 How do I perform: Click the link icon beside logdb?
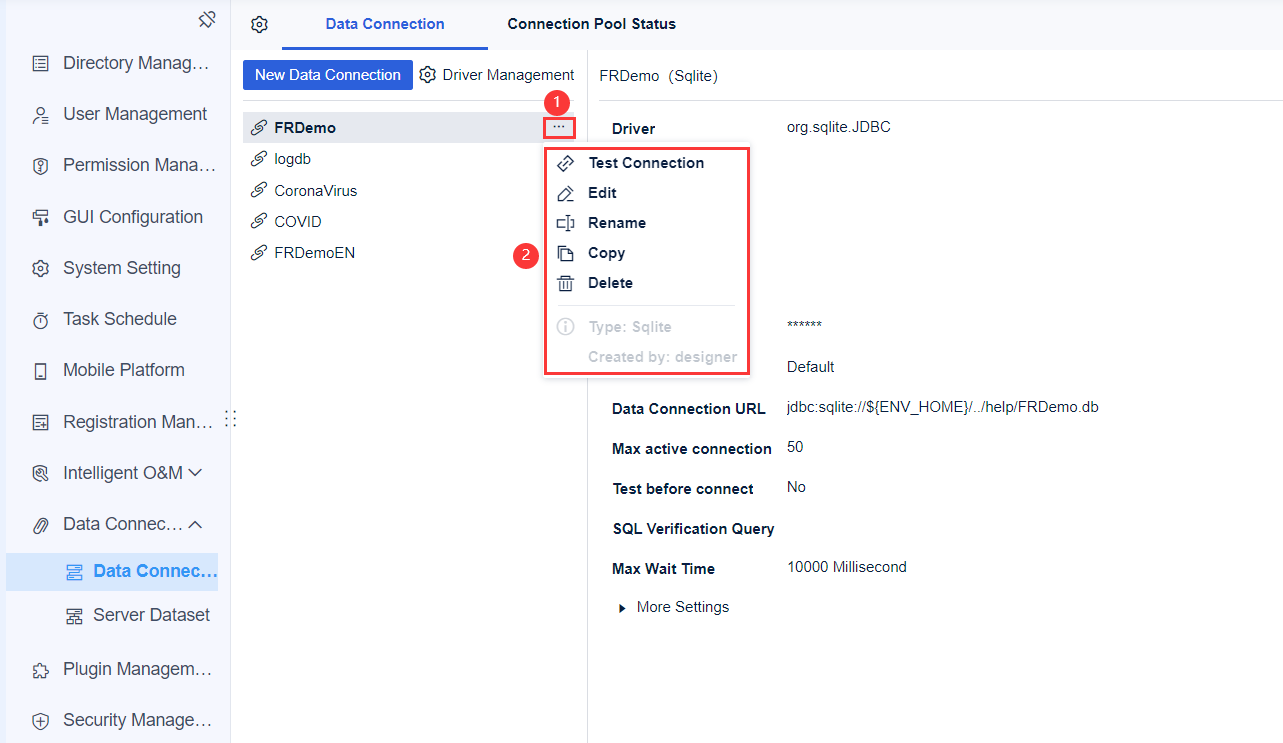[258, 158]
